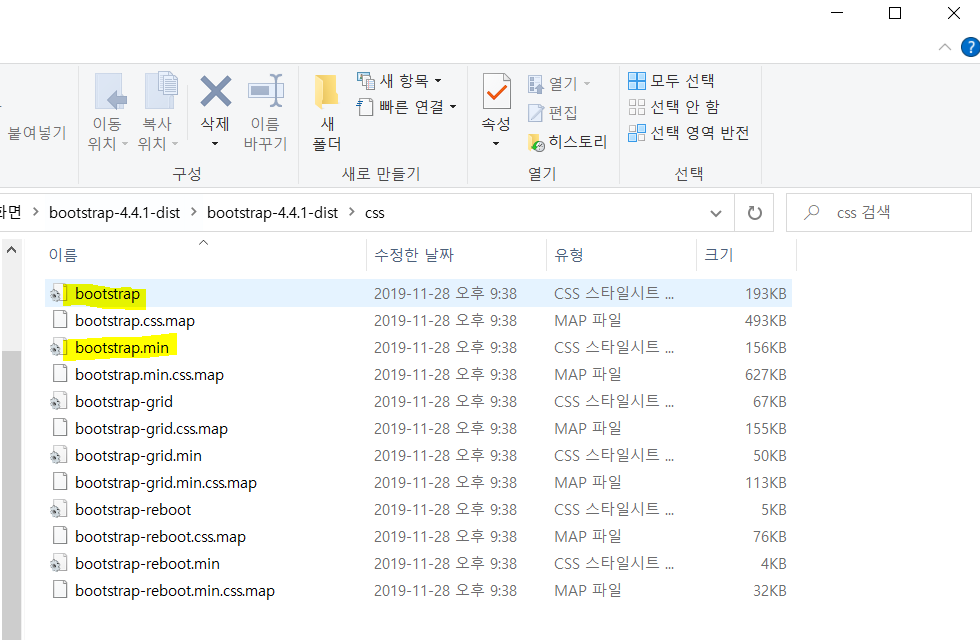
Task: Click the History (히스토리) button
Action: click(x=568, y=142)
